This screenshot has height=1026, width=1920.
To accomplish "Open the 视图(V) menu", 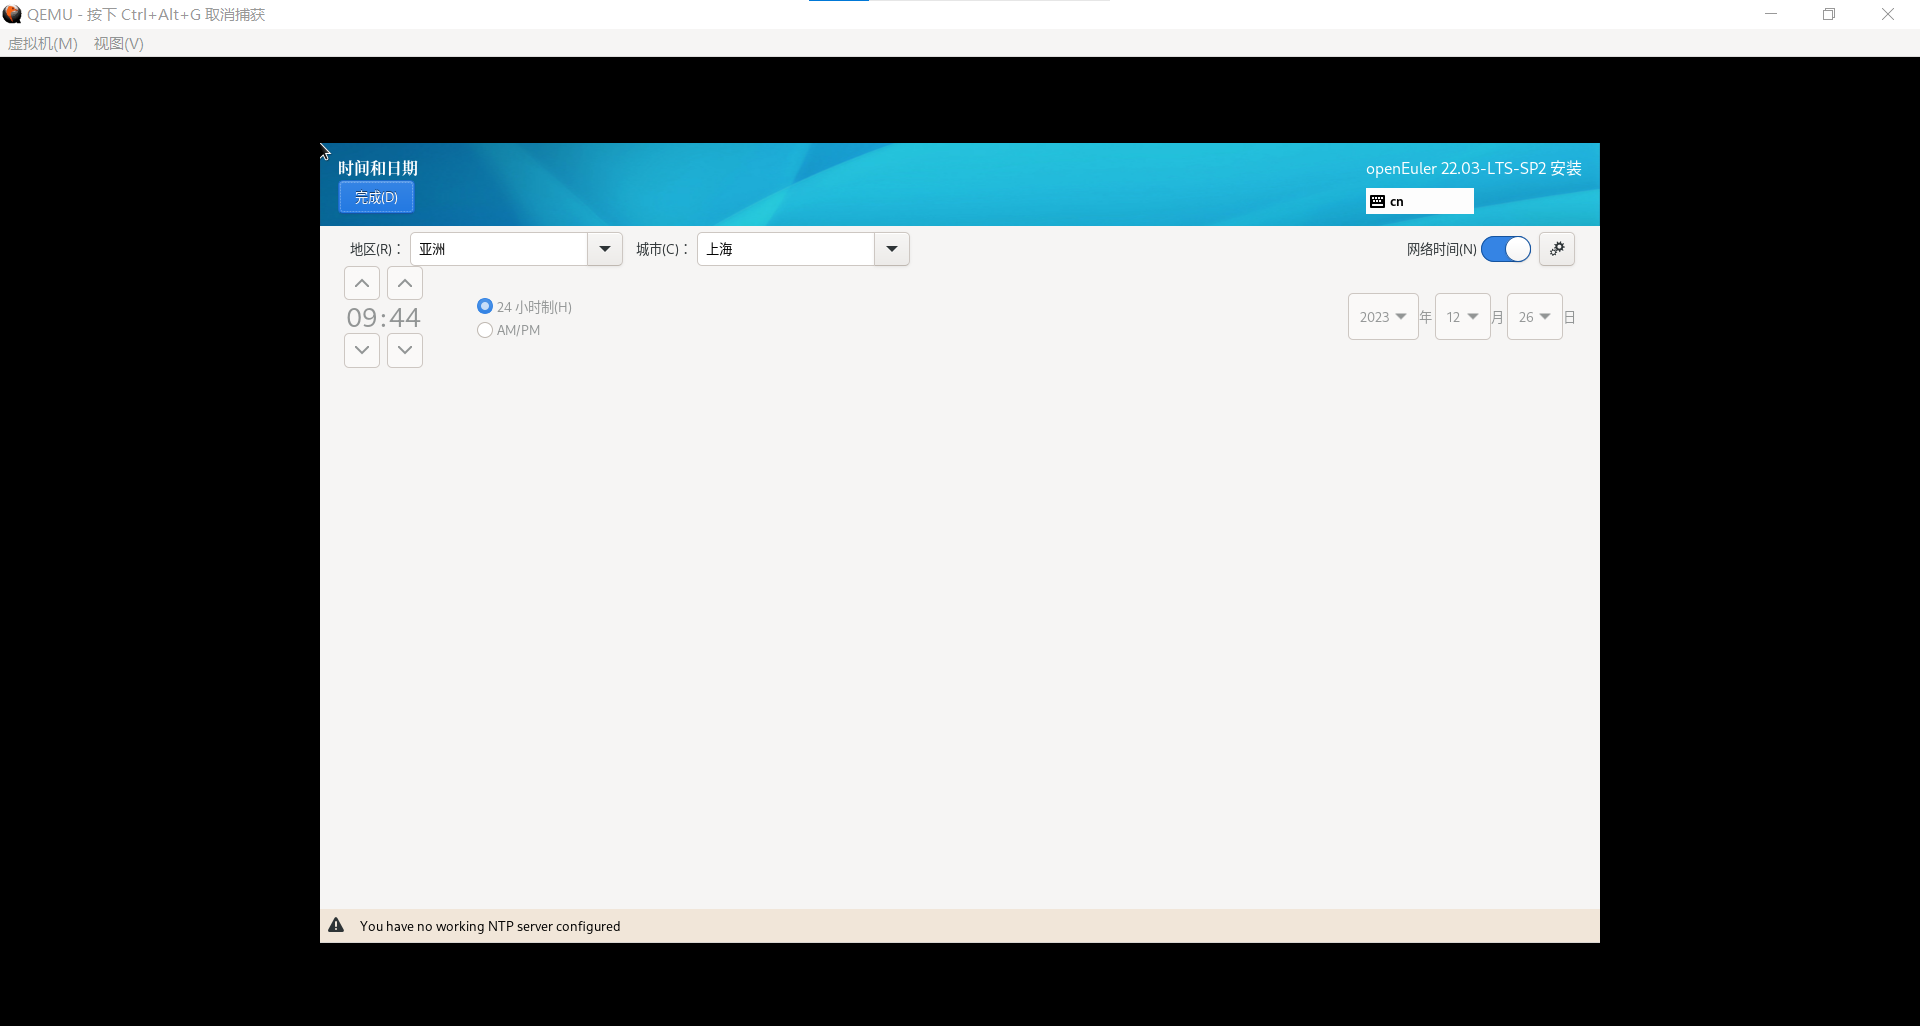I will (x=119, y=43).
